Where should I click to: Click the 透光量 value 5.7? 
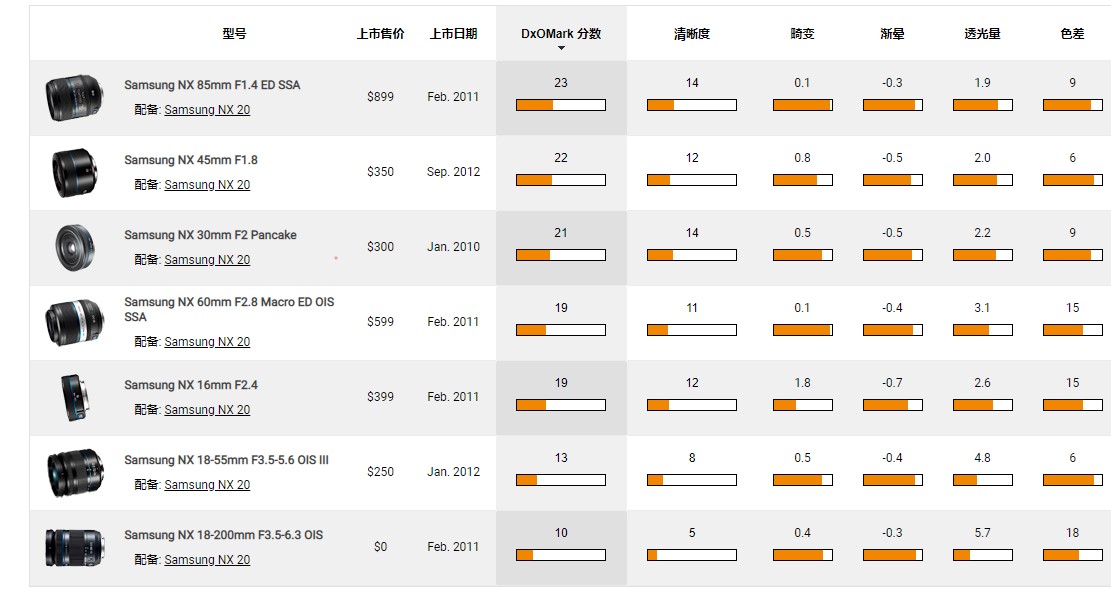(x=982, y=534)
